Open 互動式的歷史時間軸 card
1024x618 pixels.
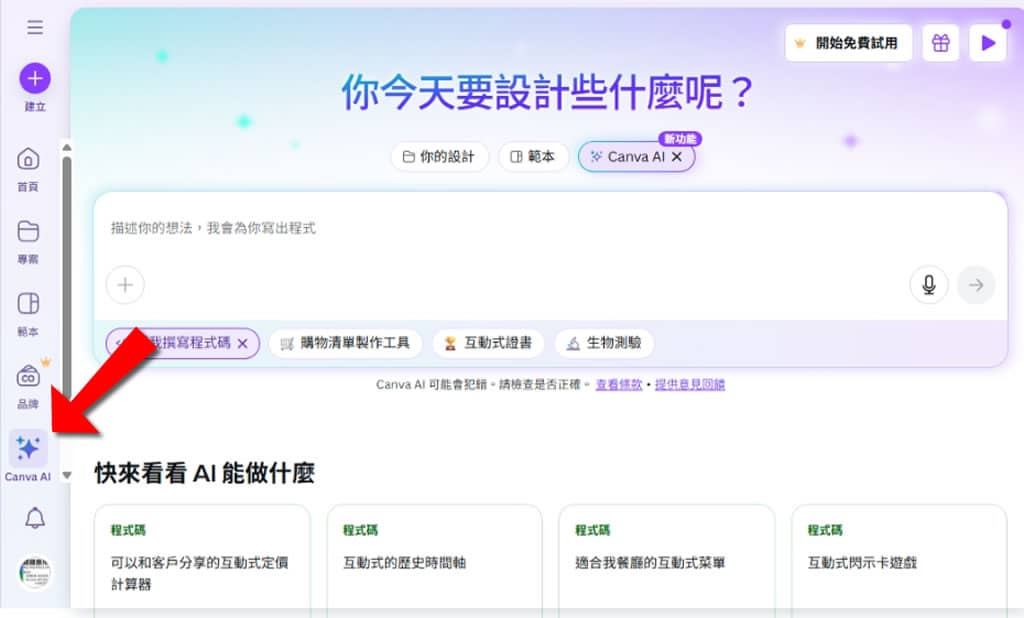pyautogui.click(x=434, y=559)
